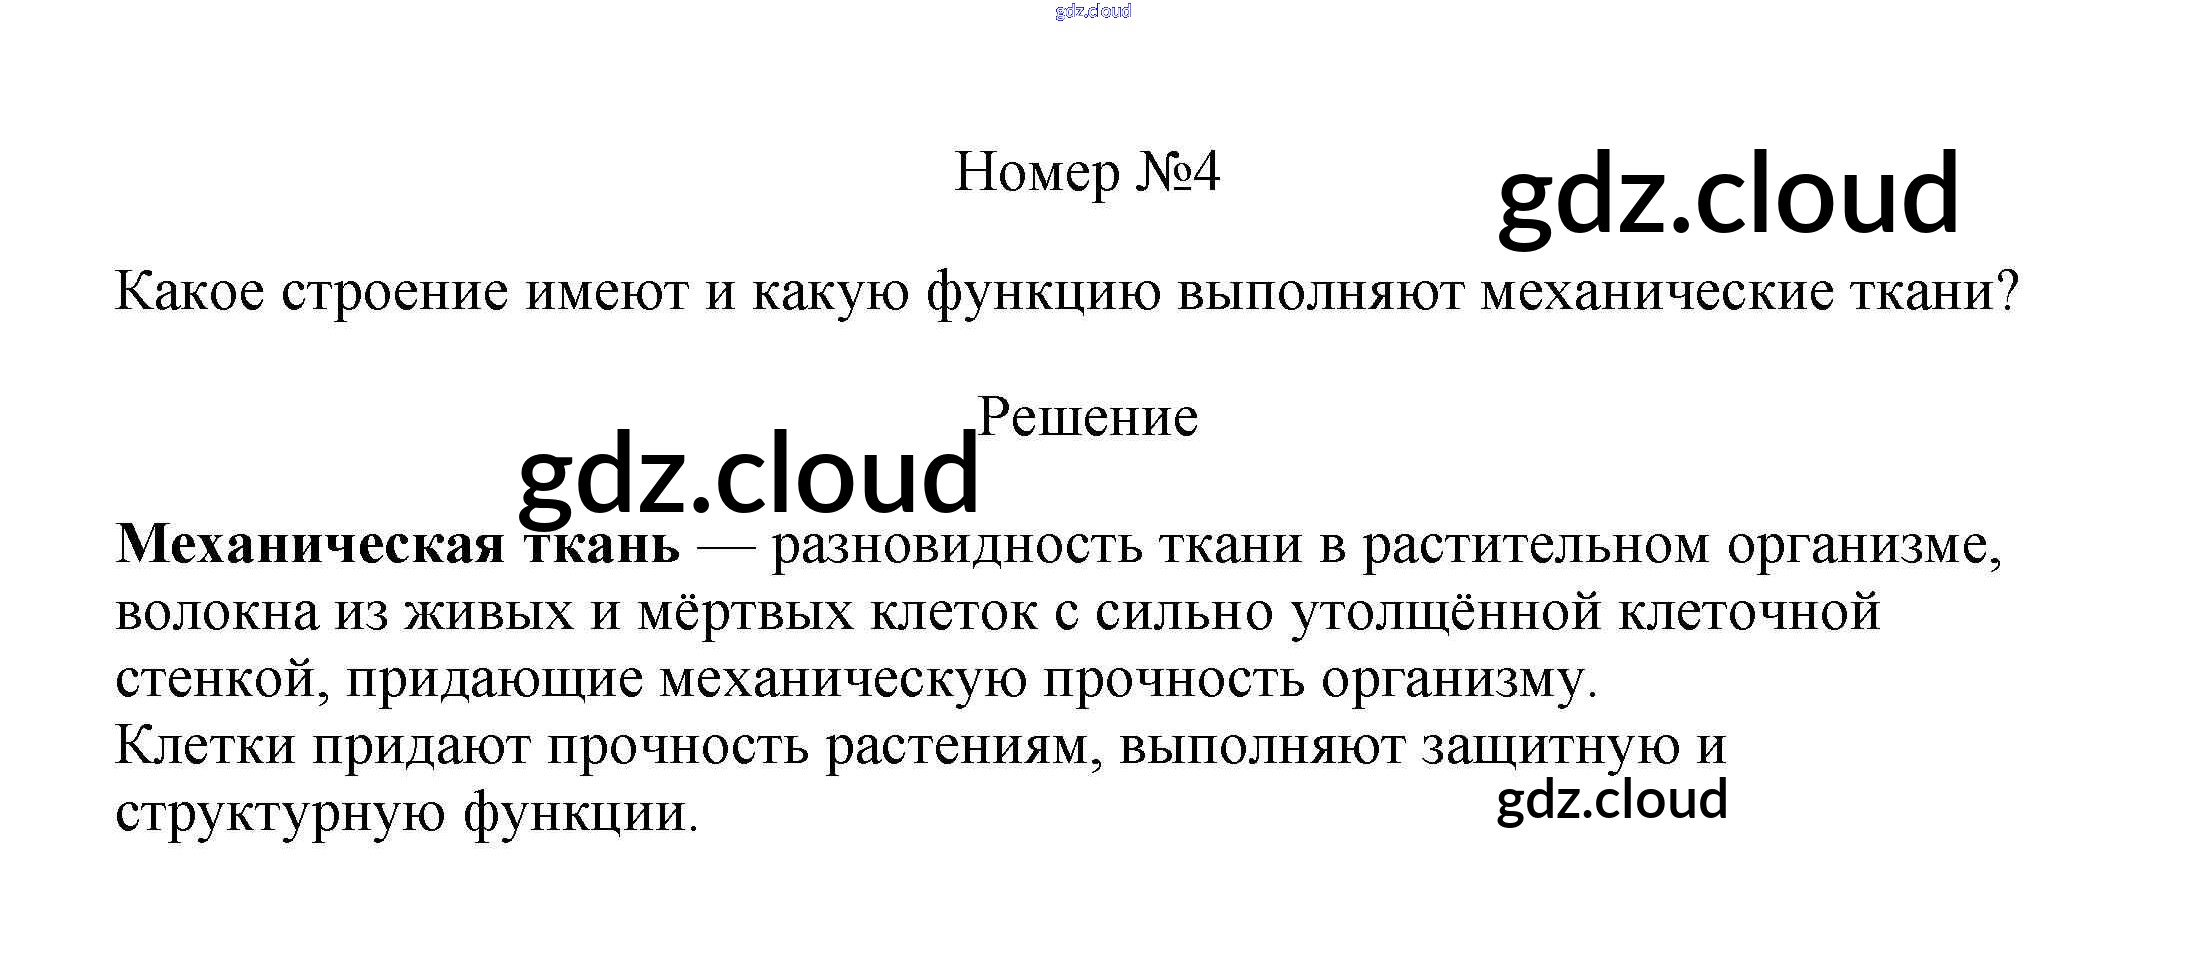This screenshot has width=2186, height=977.
Task: Click the bold term 'Механическая ткань'
Action: (397, 546)
